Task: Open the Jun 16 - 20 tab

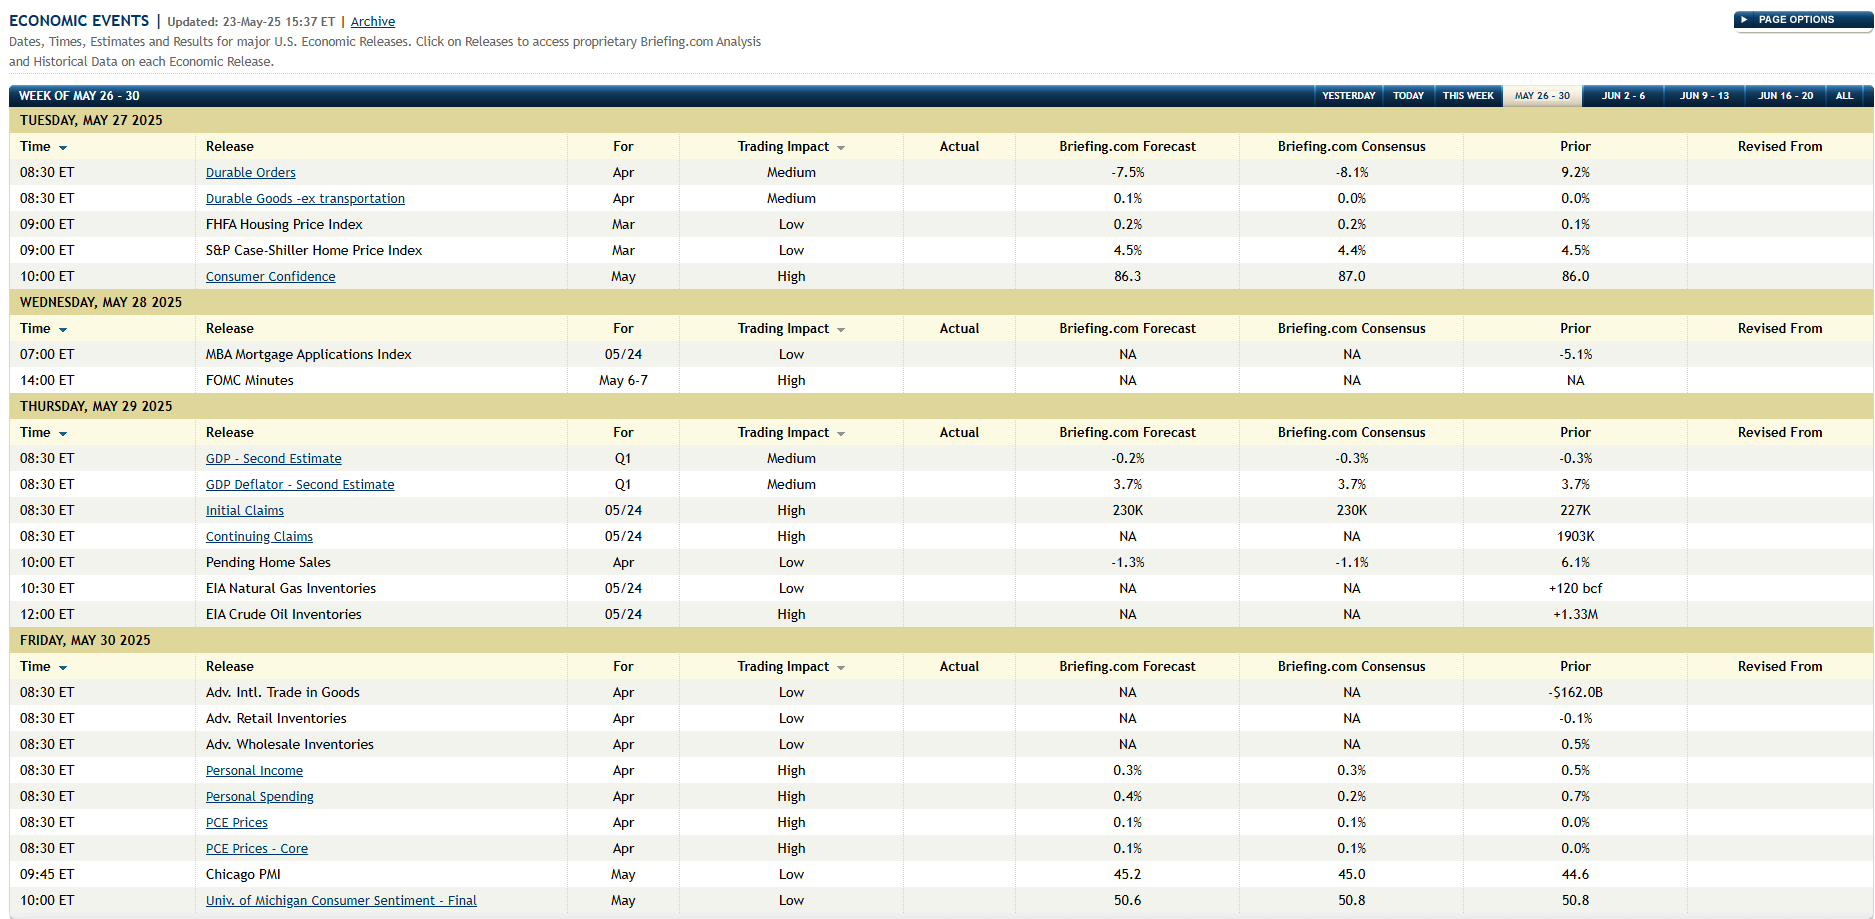Action: [1785, 96]
